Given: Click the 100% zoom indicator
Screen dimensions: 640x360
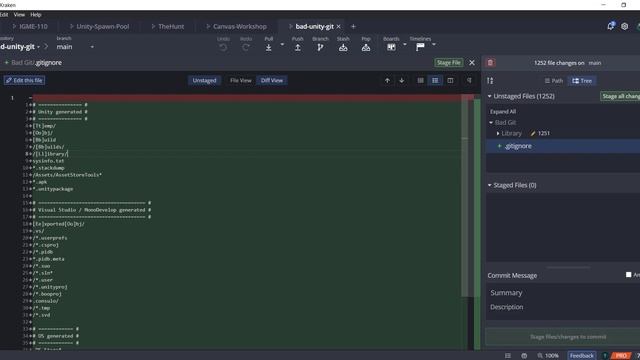Looking at the screenshot, I should tap(548, 356).
